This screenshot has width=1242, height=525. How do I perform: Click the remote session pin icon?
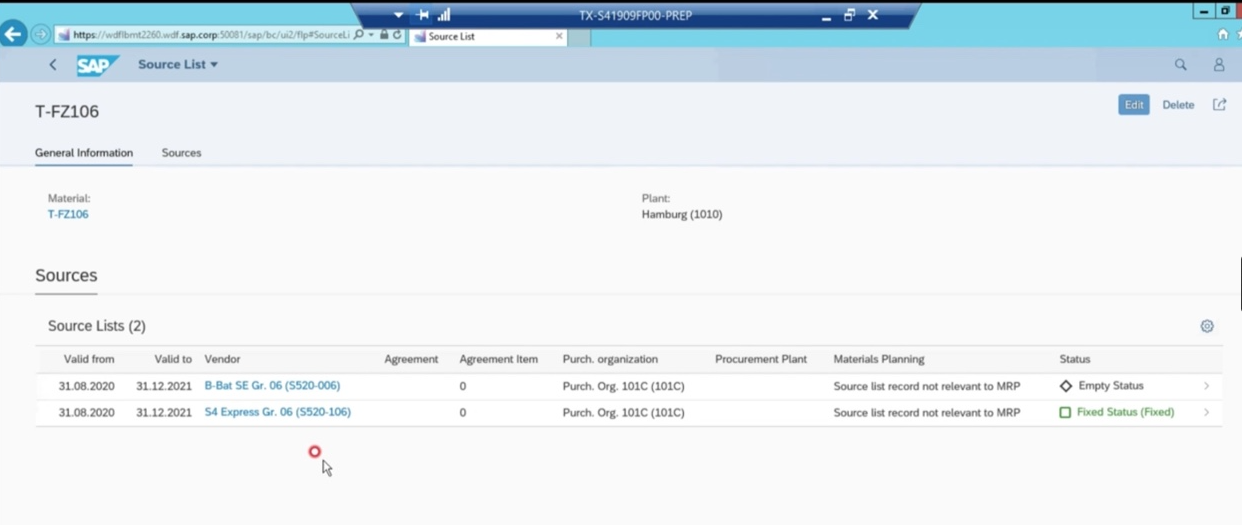(422, 15)
